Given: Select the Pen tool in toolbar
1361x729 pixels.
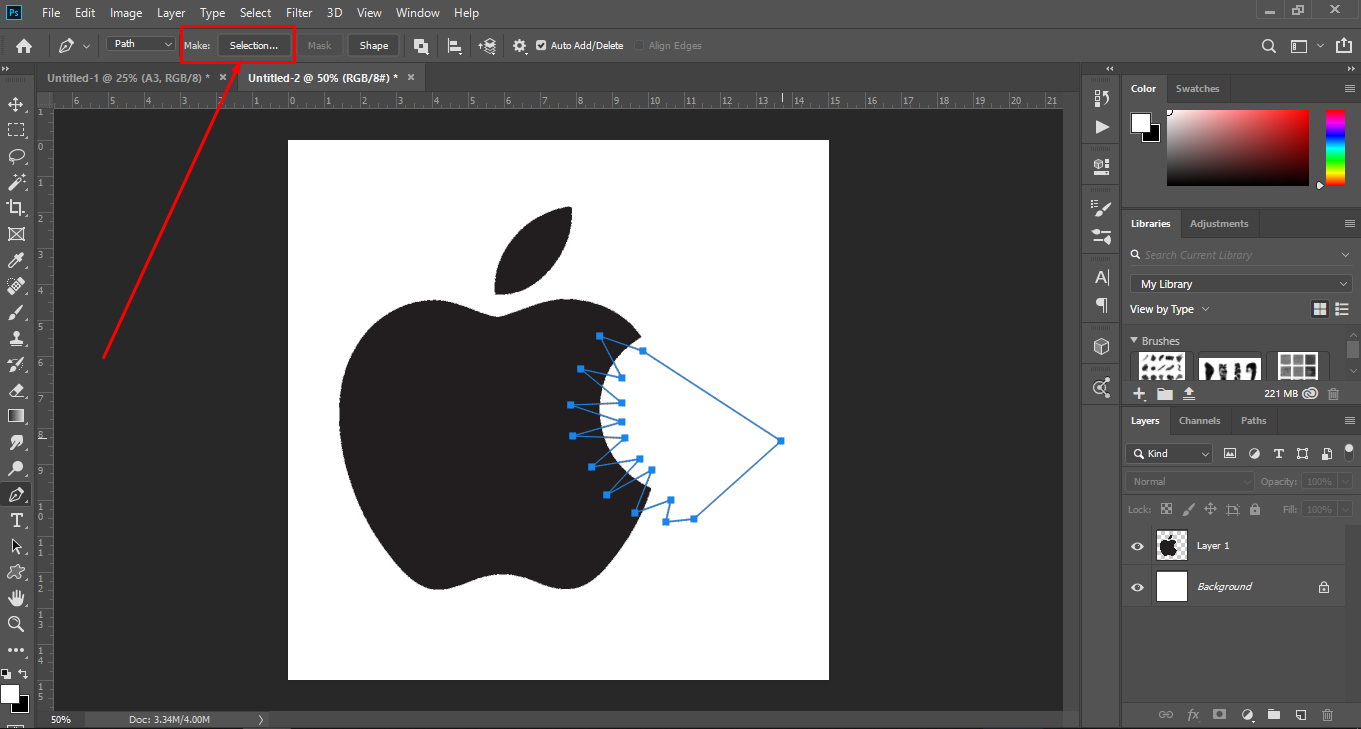Looking at the screenshot, I should [16, 494].
